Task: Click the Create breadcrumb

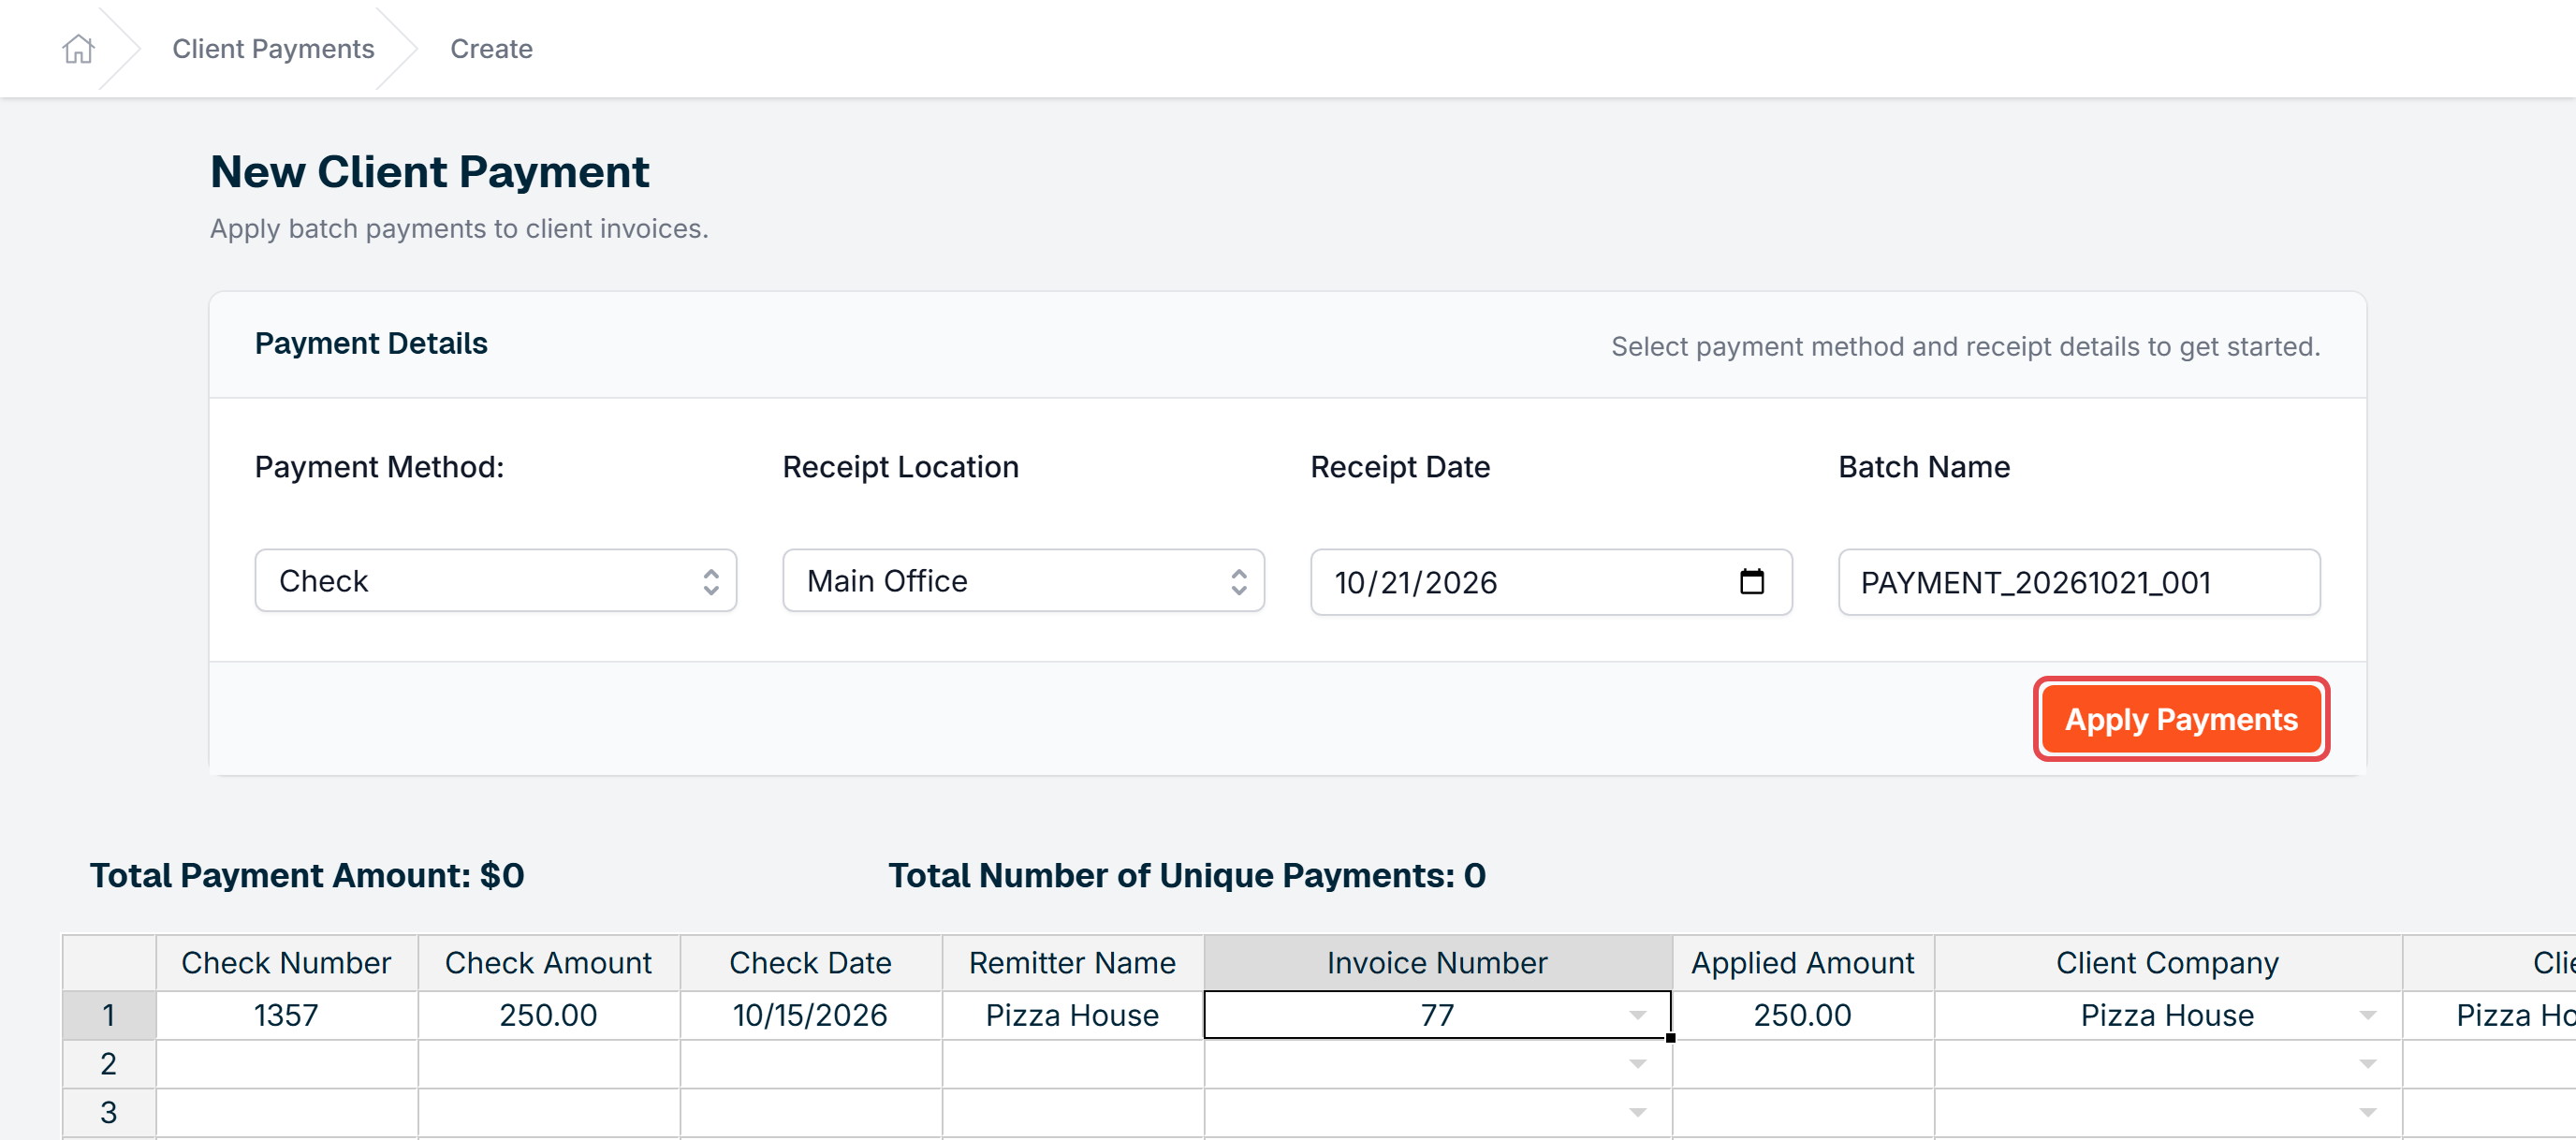Action: (491, 48)
